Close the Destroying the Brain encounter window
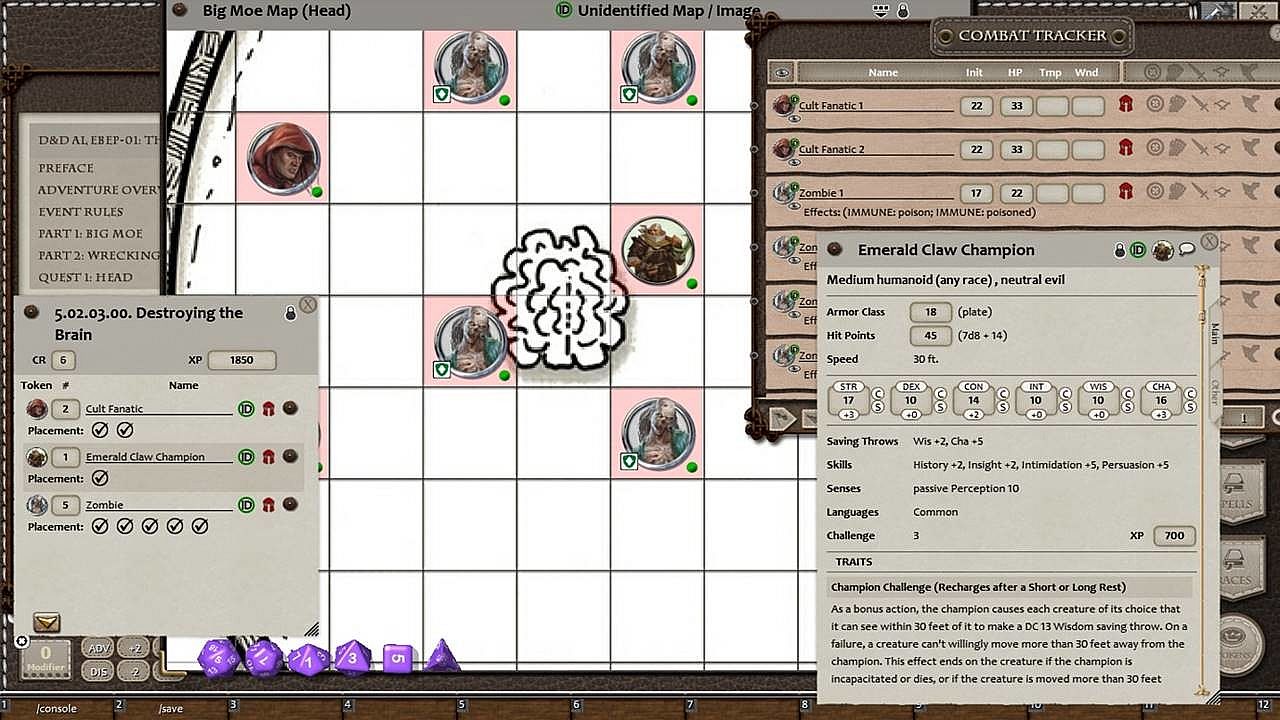This screenshot has height=720, width=1280. (308, 304)
